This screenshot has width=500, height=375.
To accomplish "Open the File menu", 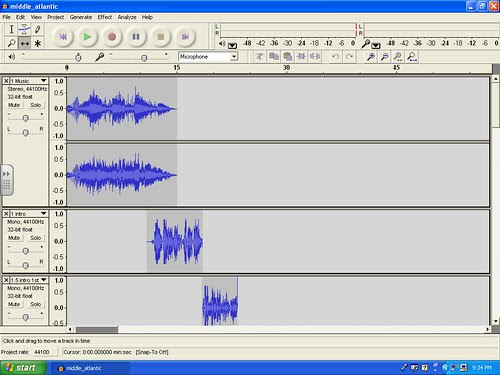I will [6, 17].
